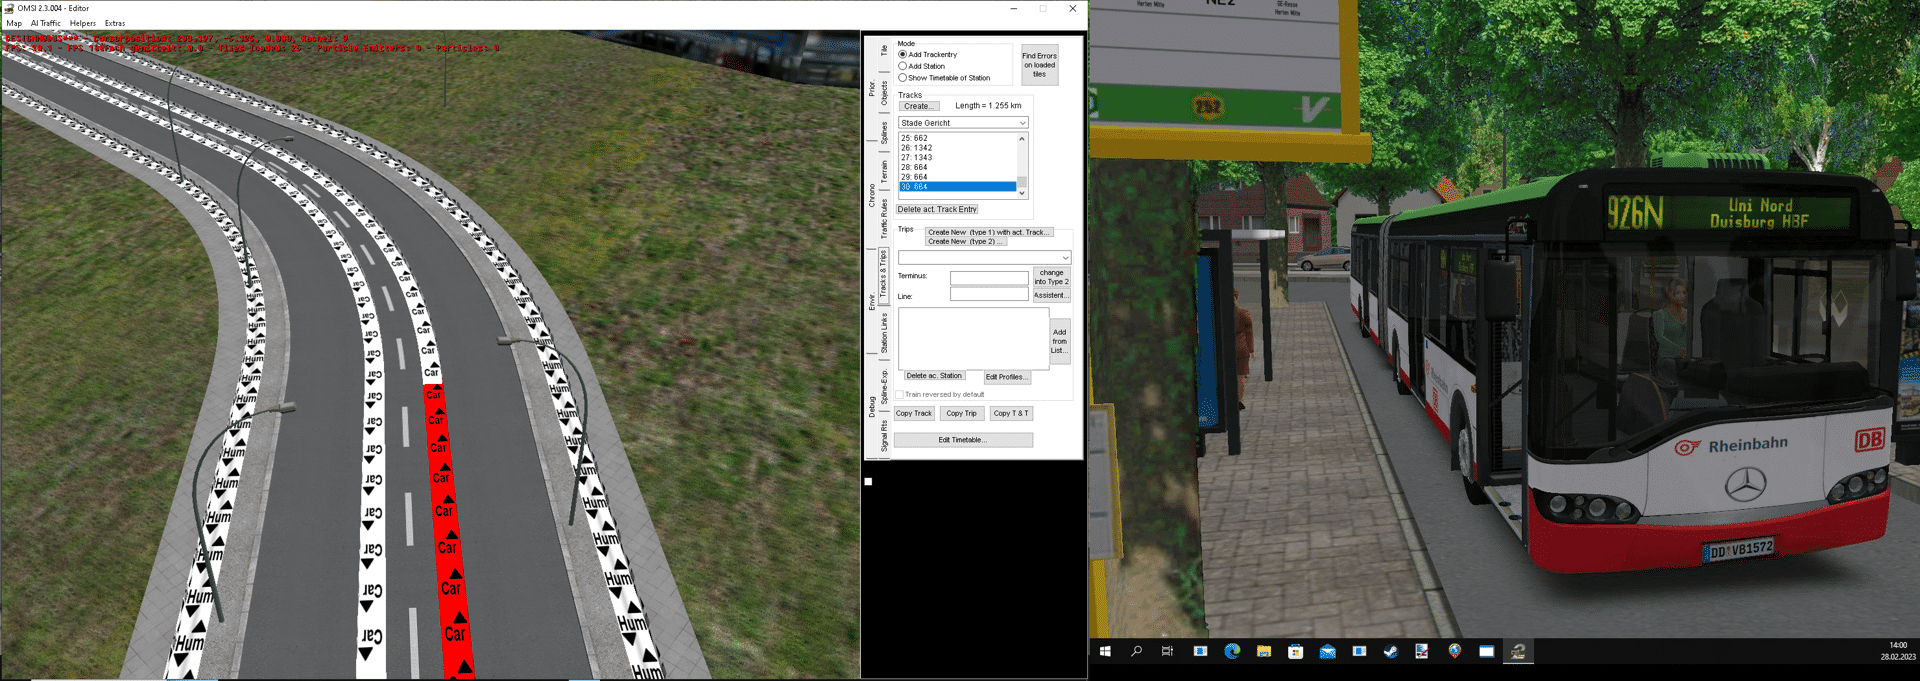This screenshot has height=681, width=1920.
Task: Open Steam from the taskbar
Action: point(1390,651)
